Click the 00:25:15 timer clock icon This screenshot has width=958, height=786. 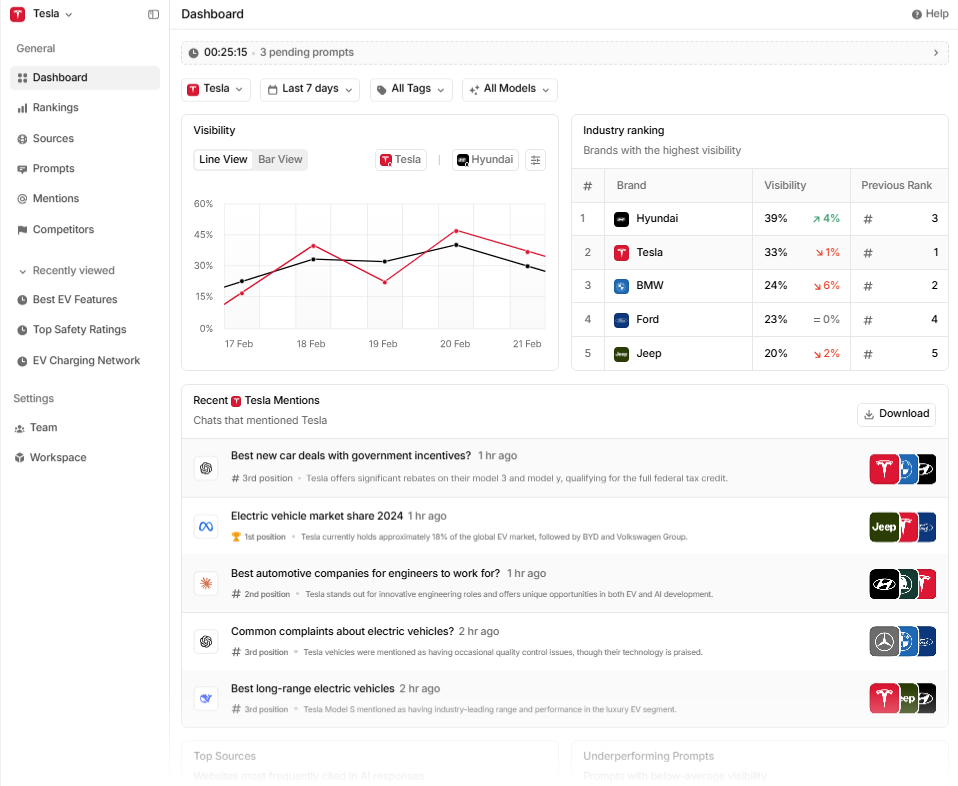[x=193, y=53]
